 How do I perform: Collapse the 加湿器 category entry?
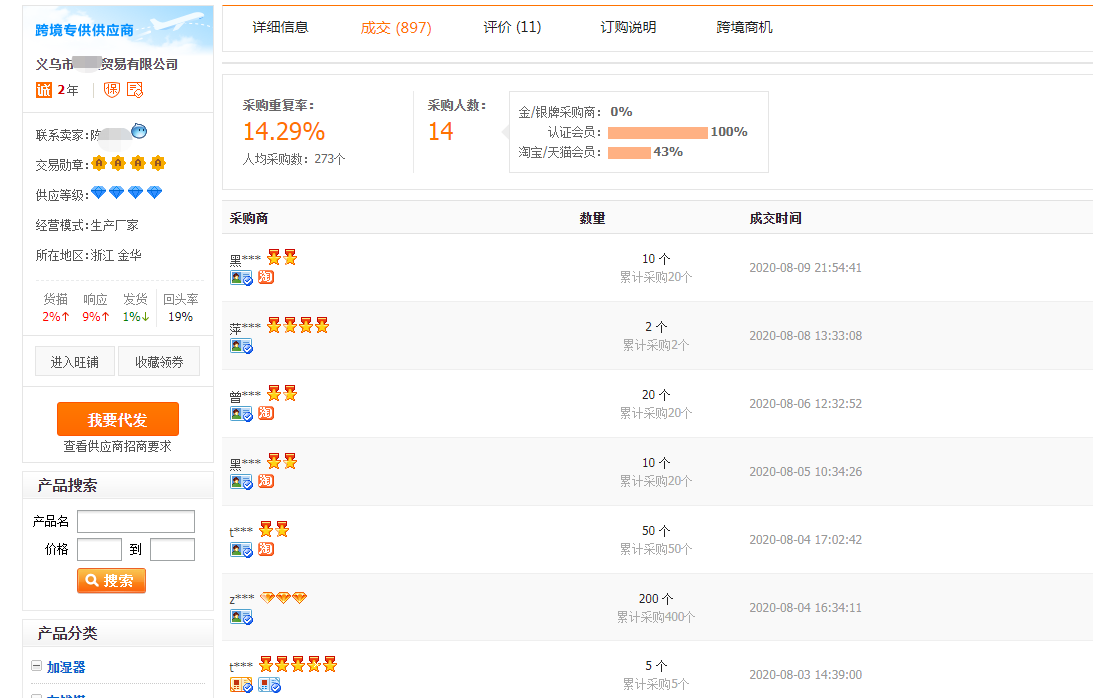35,666
